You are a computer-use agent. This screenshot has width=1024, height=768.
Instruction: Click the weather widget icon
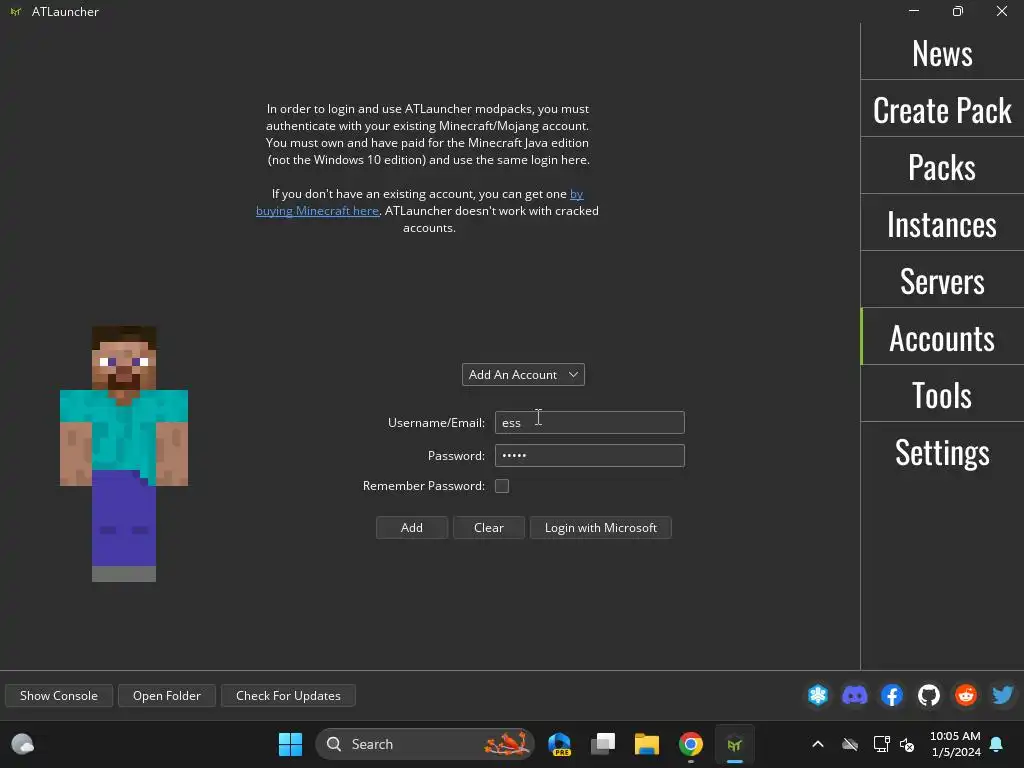[x=23, y=744]
